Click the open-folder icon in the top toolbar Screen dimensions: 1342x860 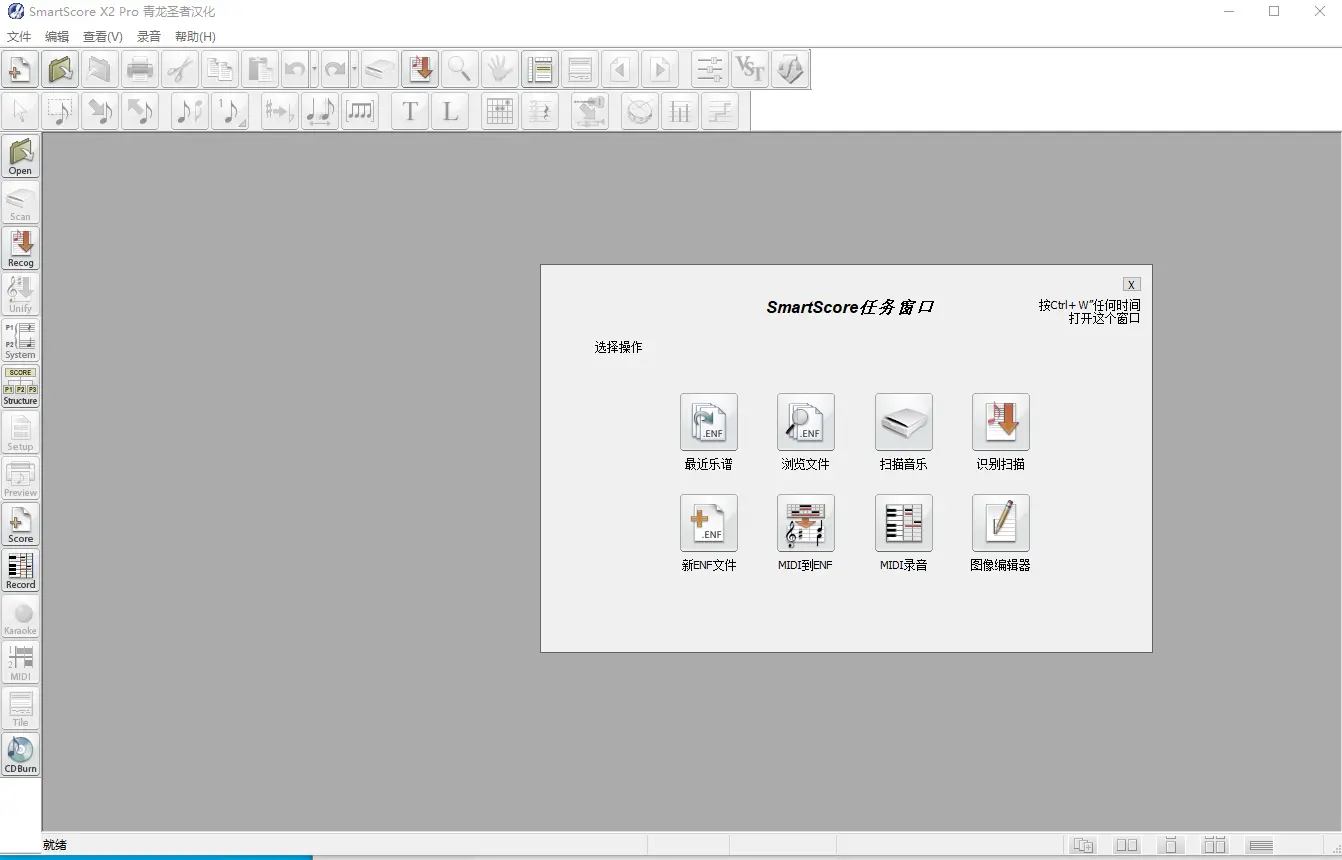pos(60,70)
